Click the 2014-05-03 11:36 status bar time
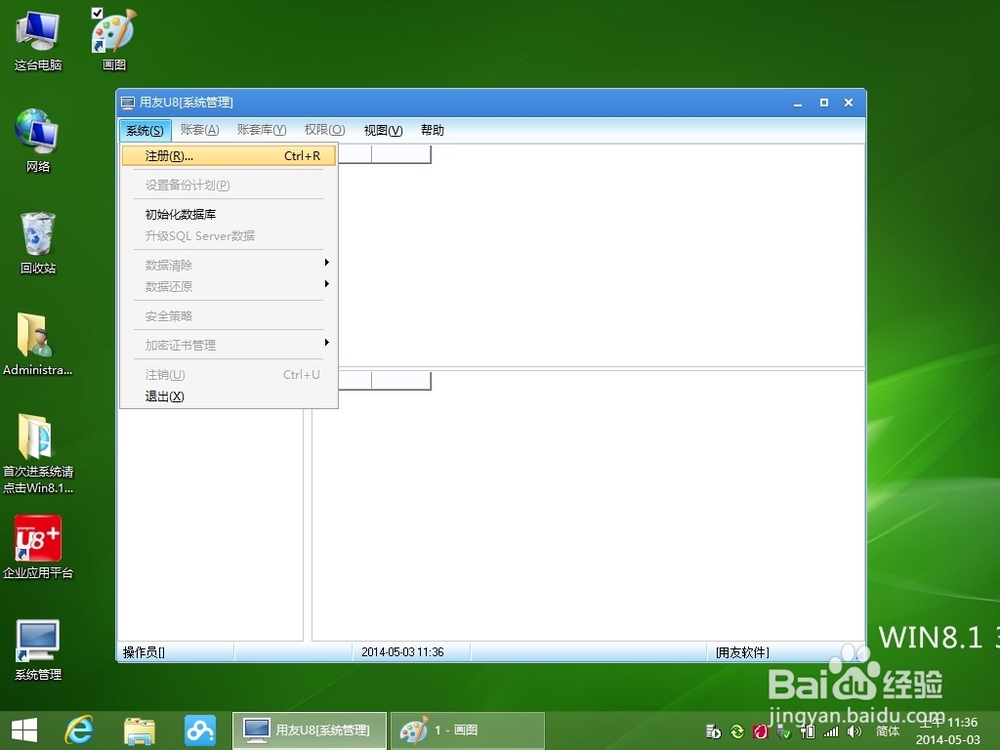 click(402, 652)
